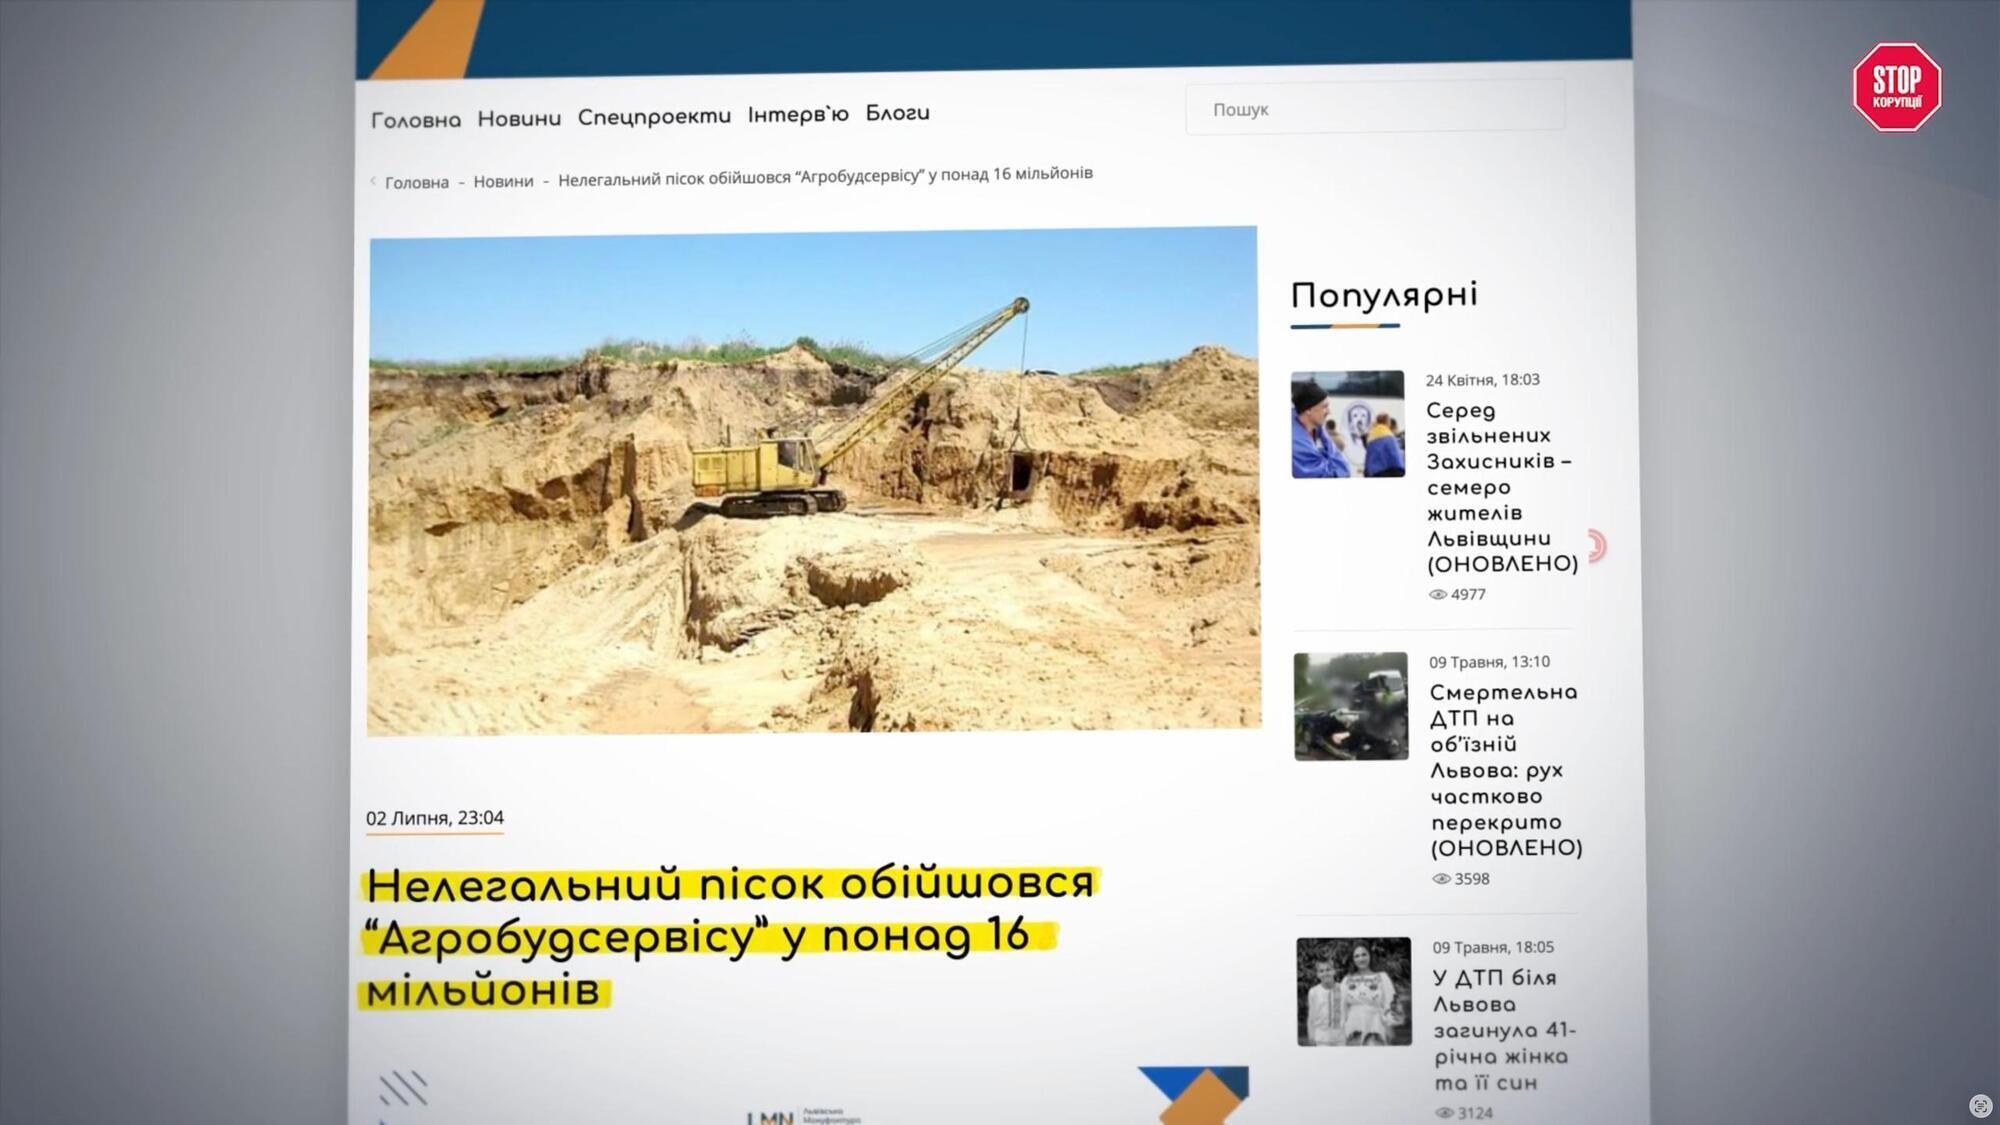This screenshot has height=1125, width=2000.
Task: Click the 09 Травня, 13:10 date
Action: pyautogui.click(x=1489, y=662)
